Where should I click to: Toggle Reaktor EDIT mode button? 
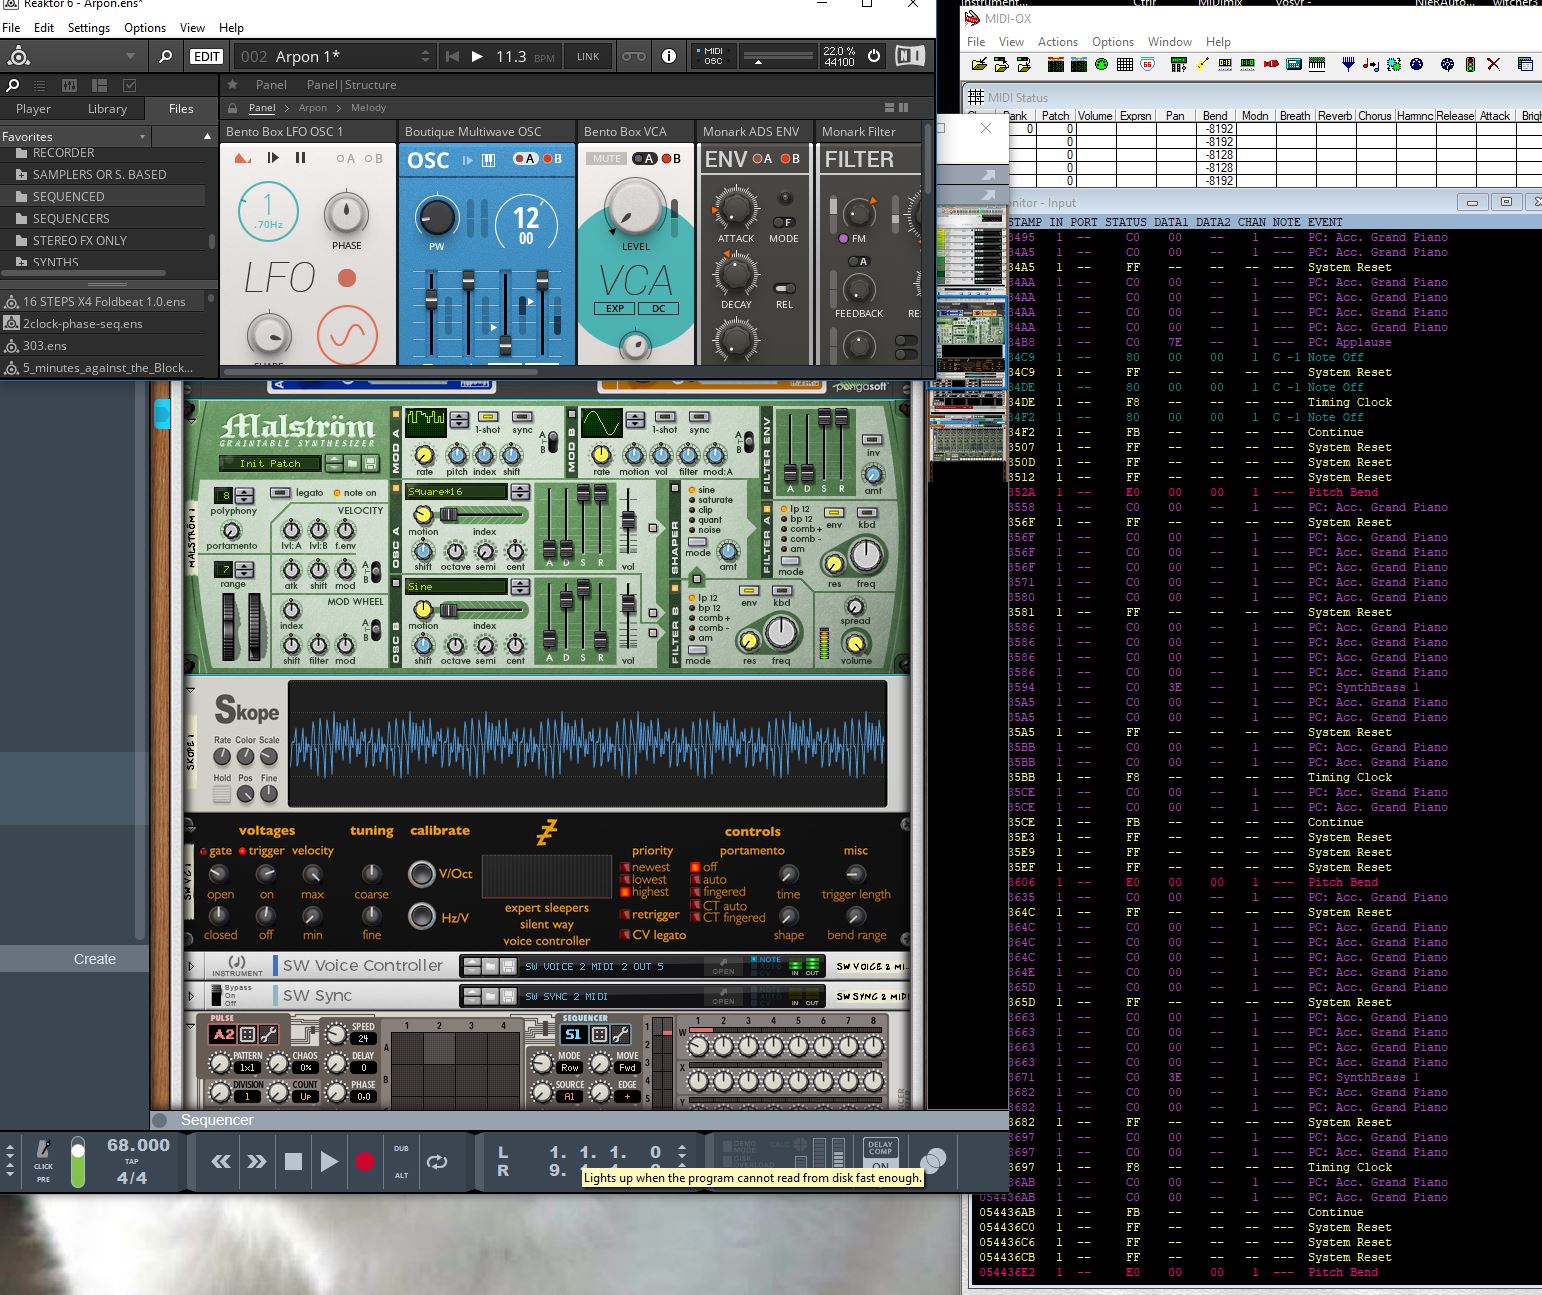point(207,57)
